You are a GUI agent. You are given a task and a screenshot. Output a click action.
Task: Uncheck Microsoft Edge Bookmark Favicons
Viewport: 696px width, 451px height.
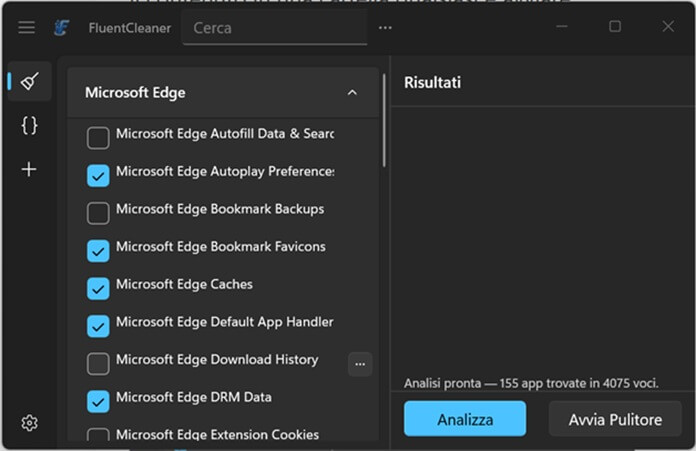(98, 251)
